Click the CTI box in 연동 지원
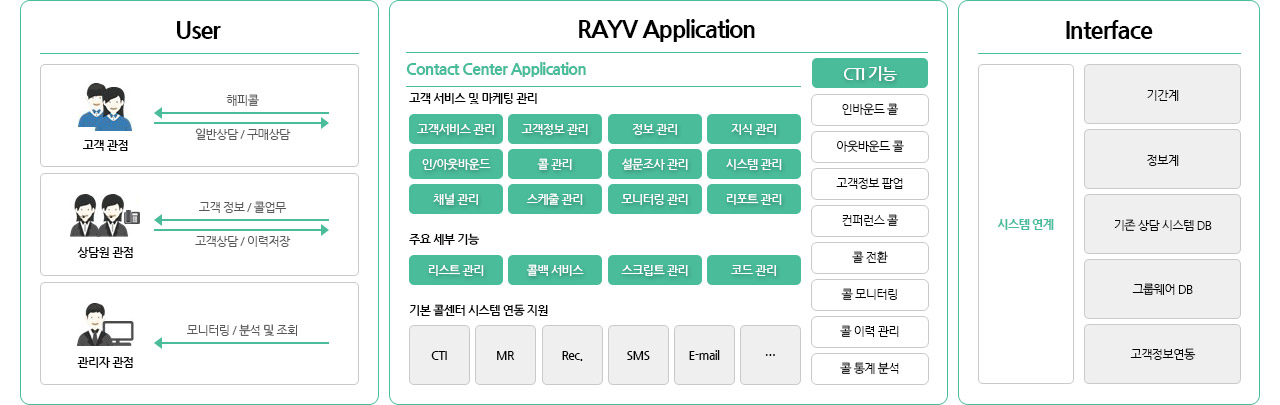 tap(439, 355)
